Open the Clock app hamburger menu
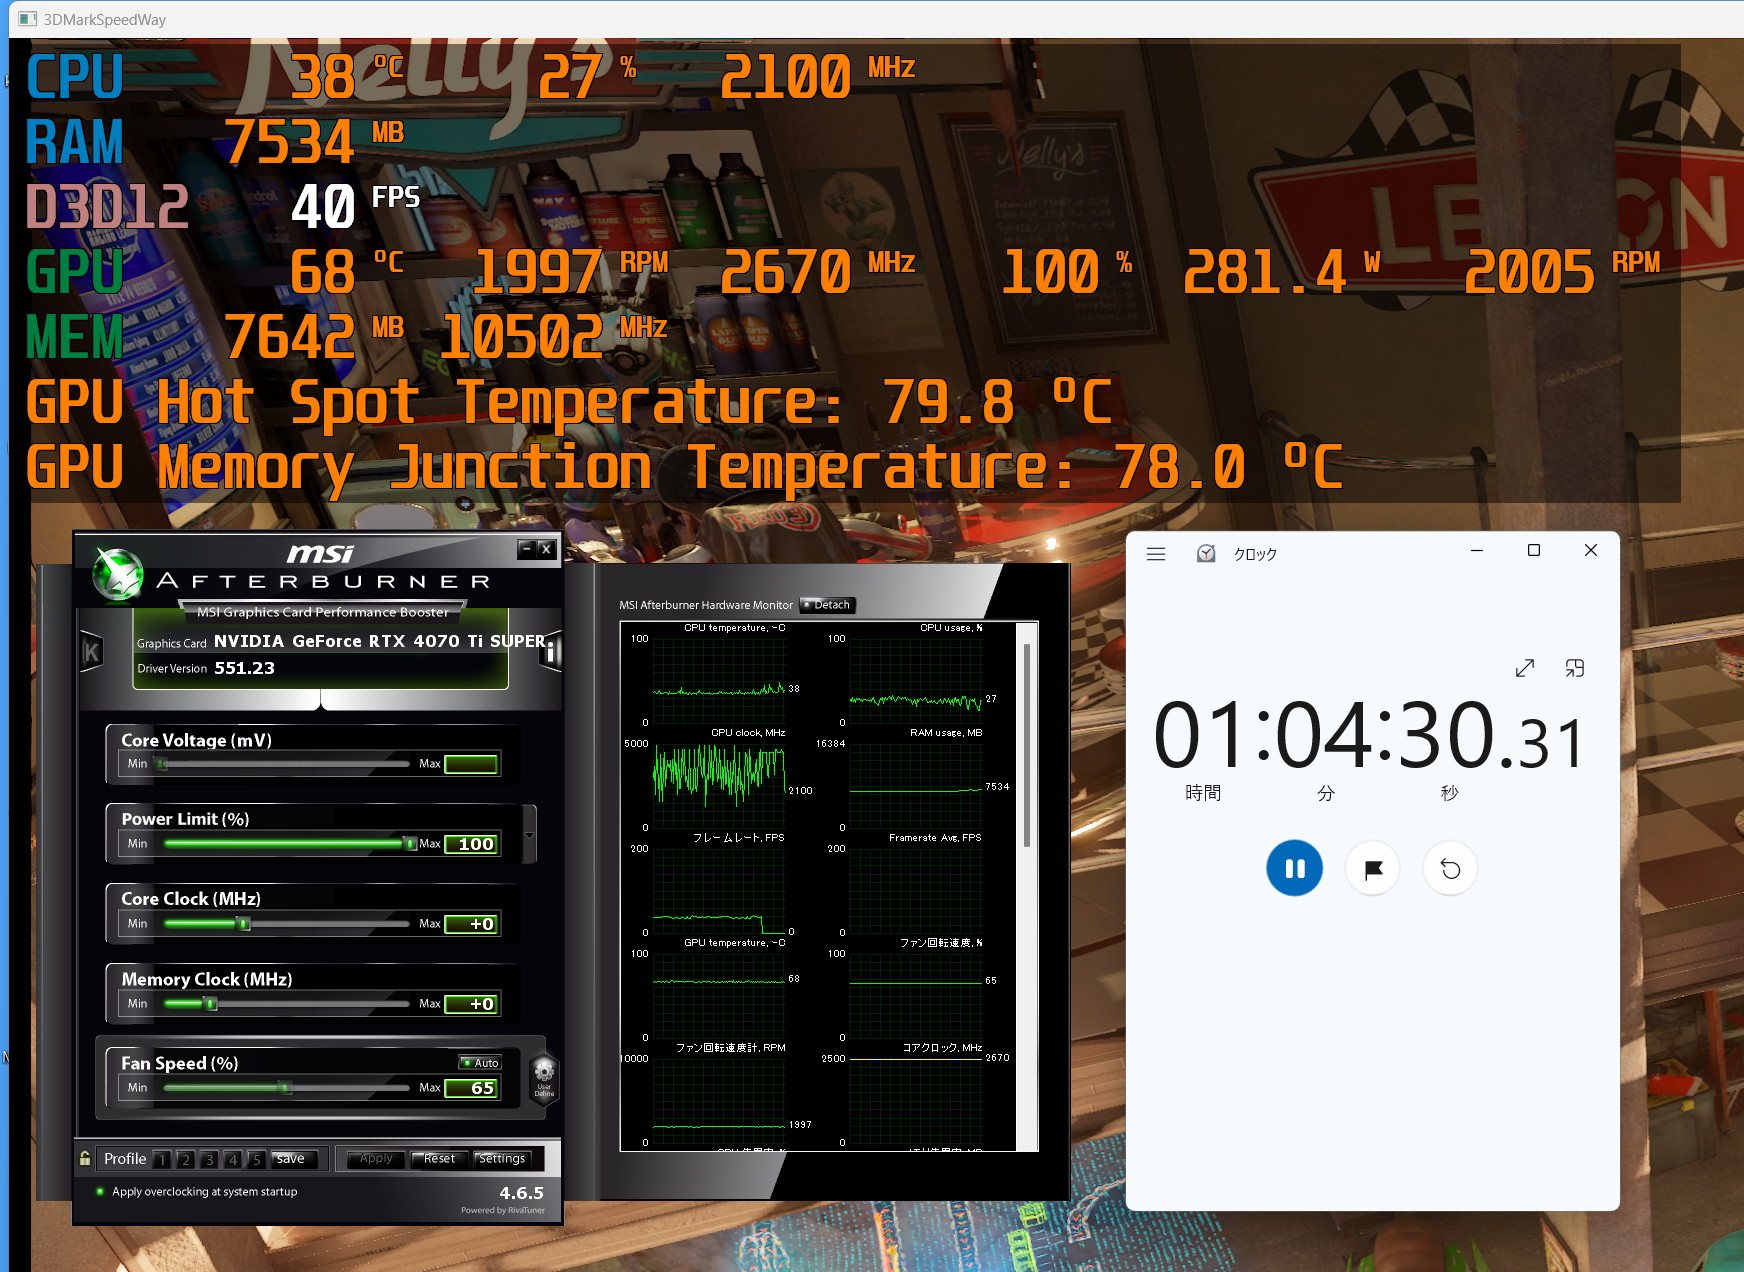This screenshot has width=1744, height=1272. point(1156,553)
